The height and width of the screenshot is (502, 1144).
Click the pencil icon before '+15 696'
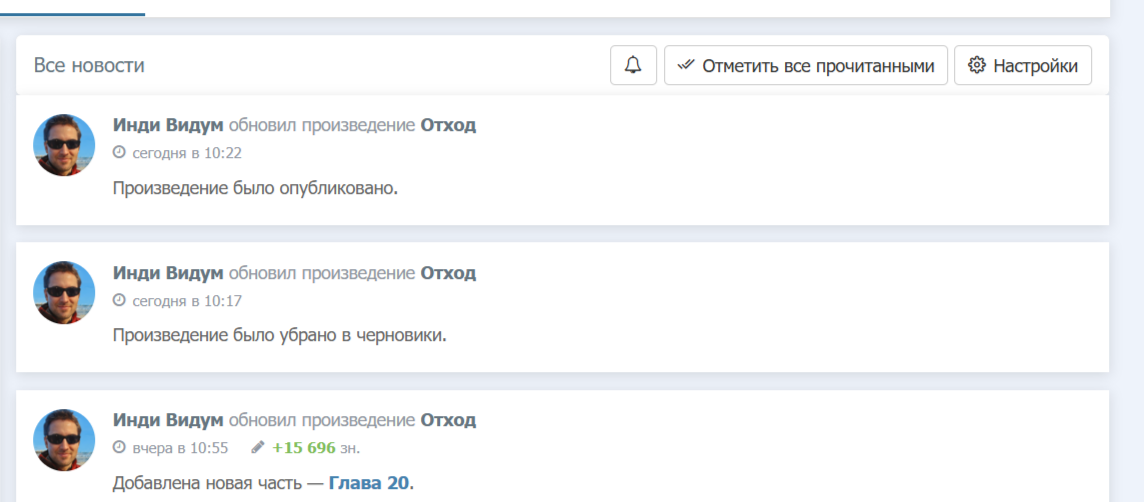point(258,447)
